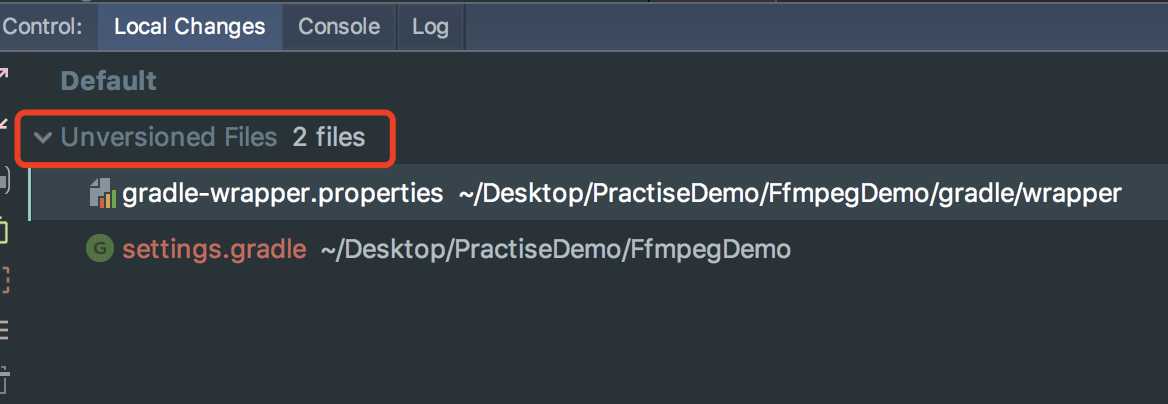
Task: Collapse the Unversioned Files chevron
Action: coord(43,137)
